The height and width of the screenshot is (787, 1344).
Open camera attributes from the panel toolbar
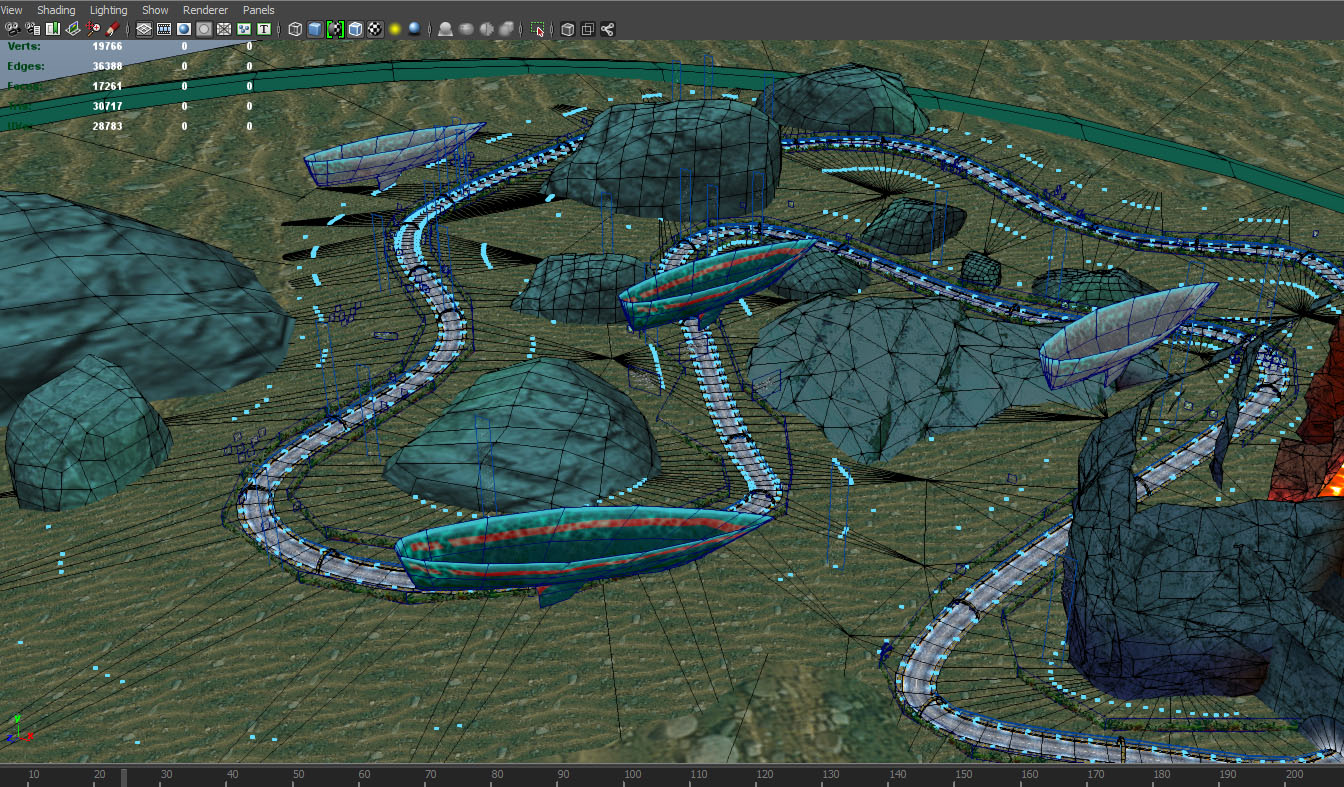click(x=33, y=29)
